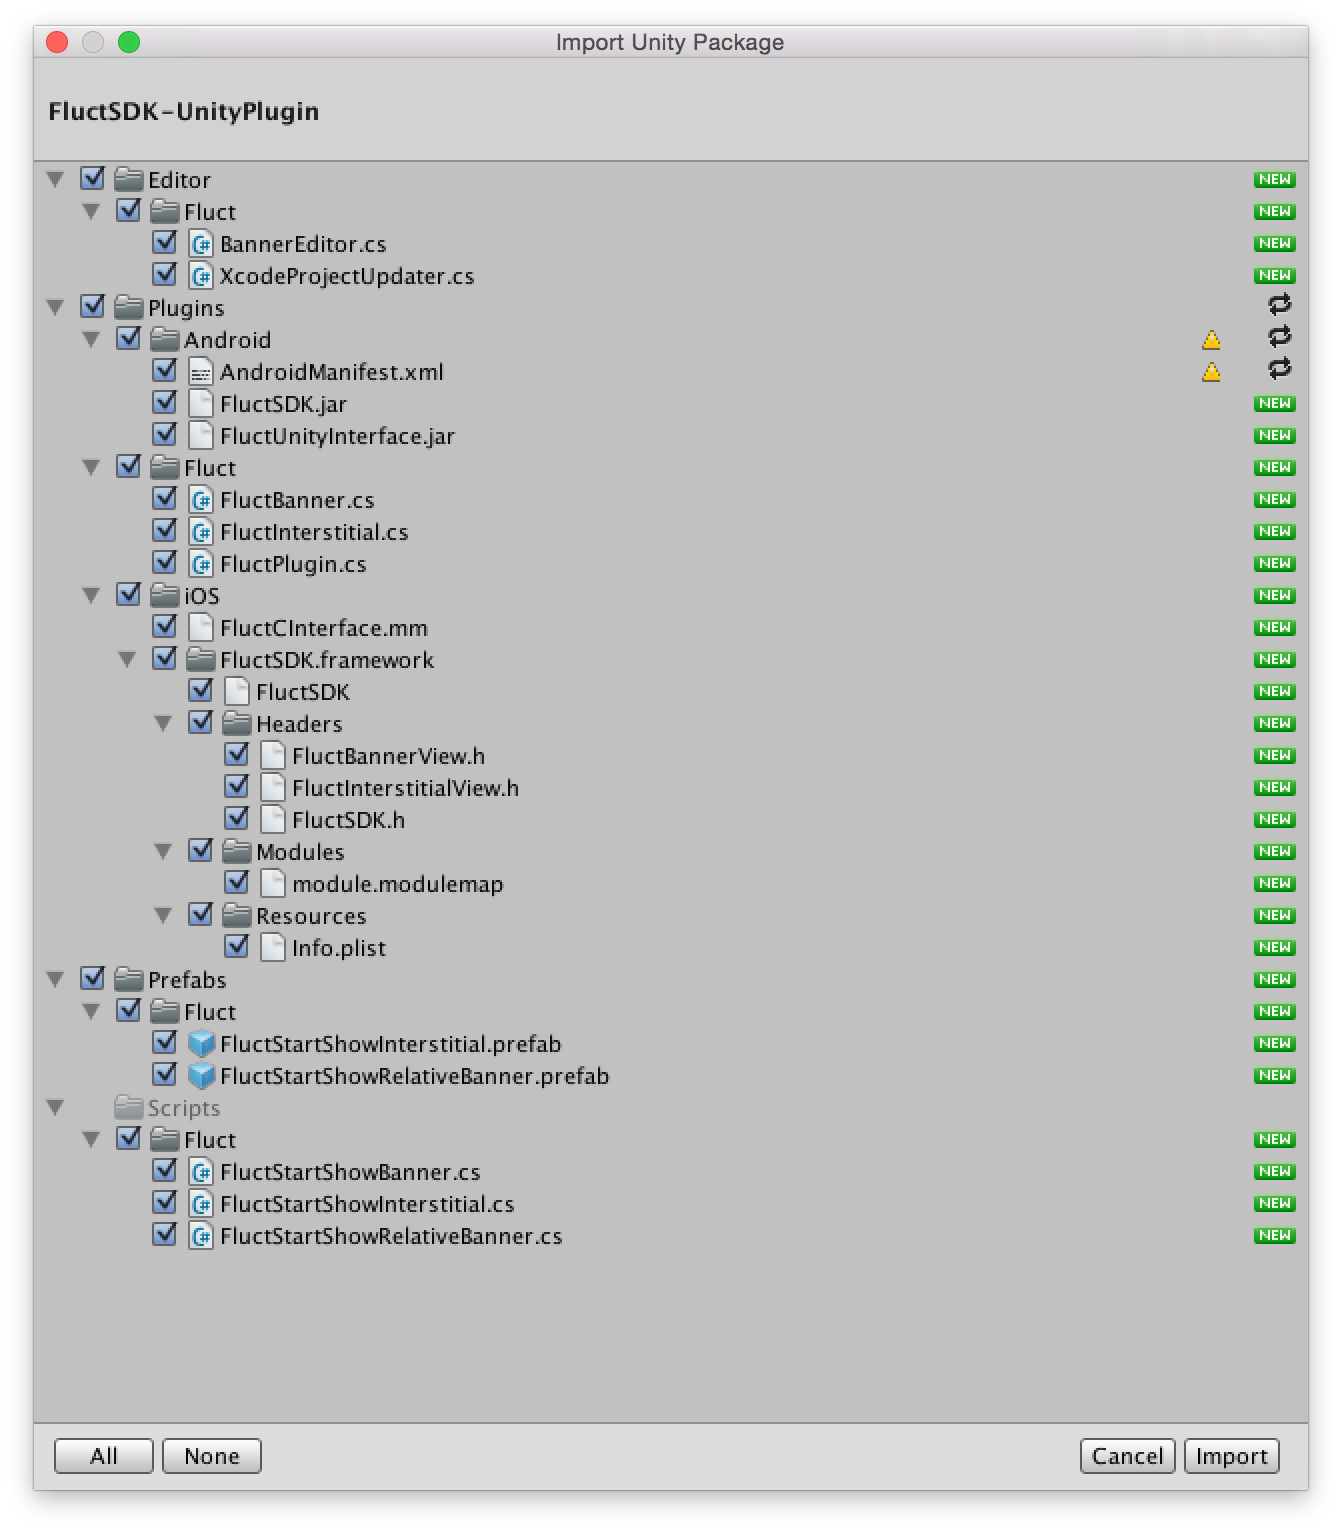Click the warning triangle on AndroidManifest.xml row
Viewport: 1342px width, 1532px height.
[1211, 372]
